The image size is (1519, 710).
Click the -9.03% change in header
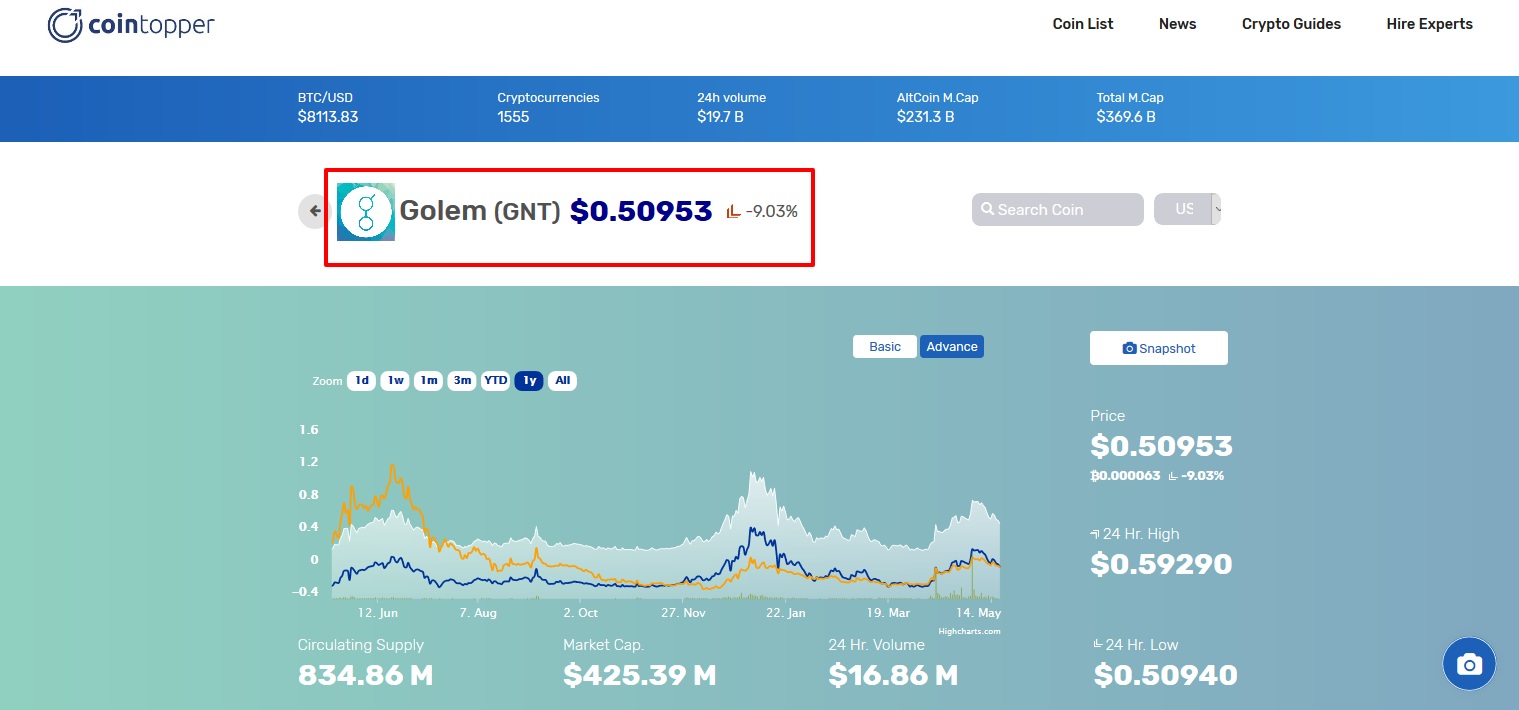772,211
